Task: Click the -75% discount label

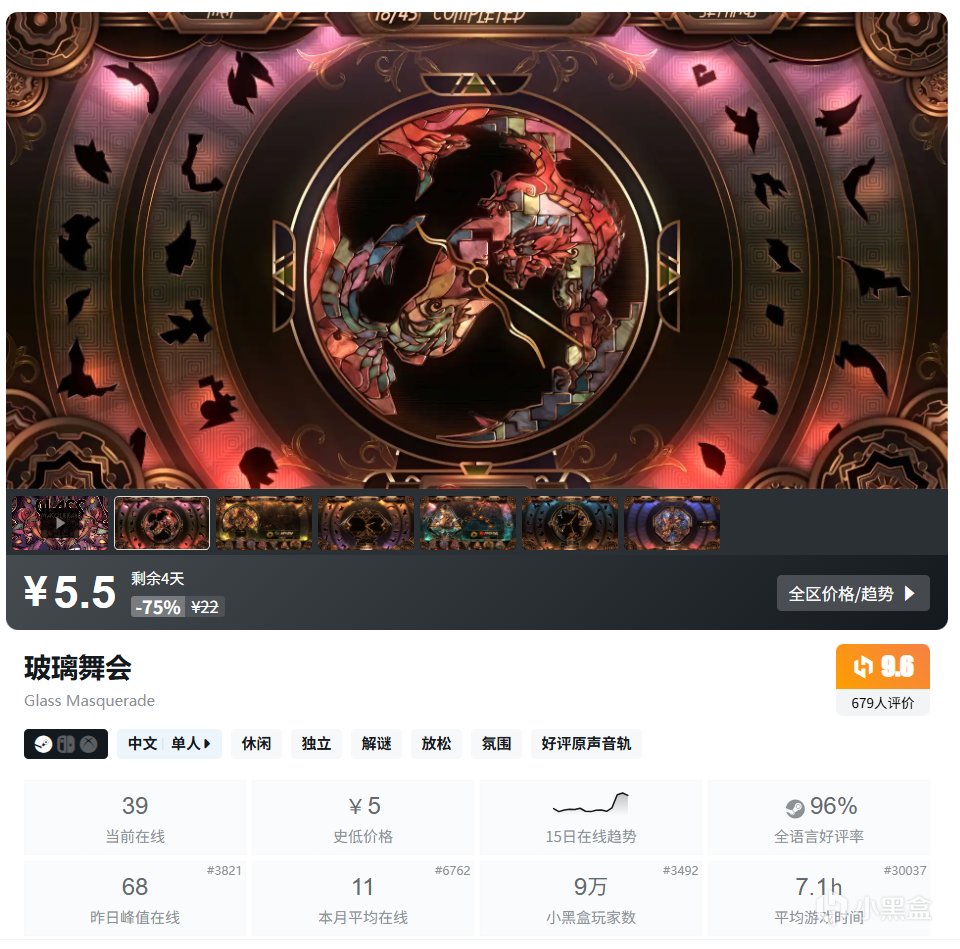Action: point(158,607)
